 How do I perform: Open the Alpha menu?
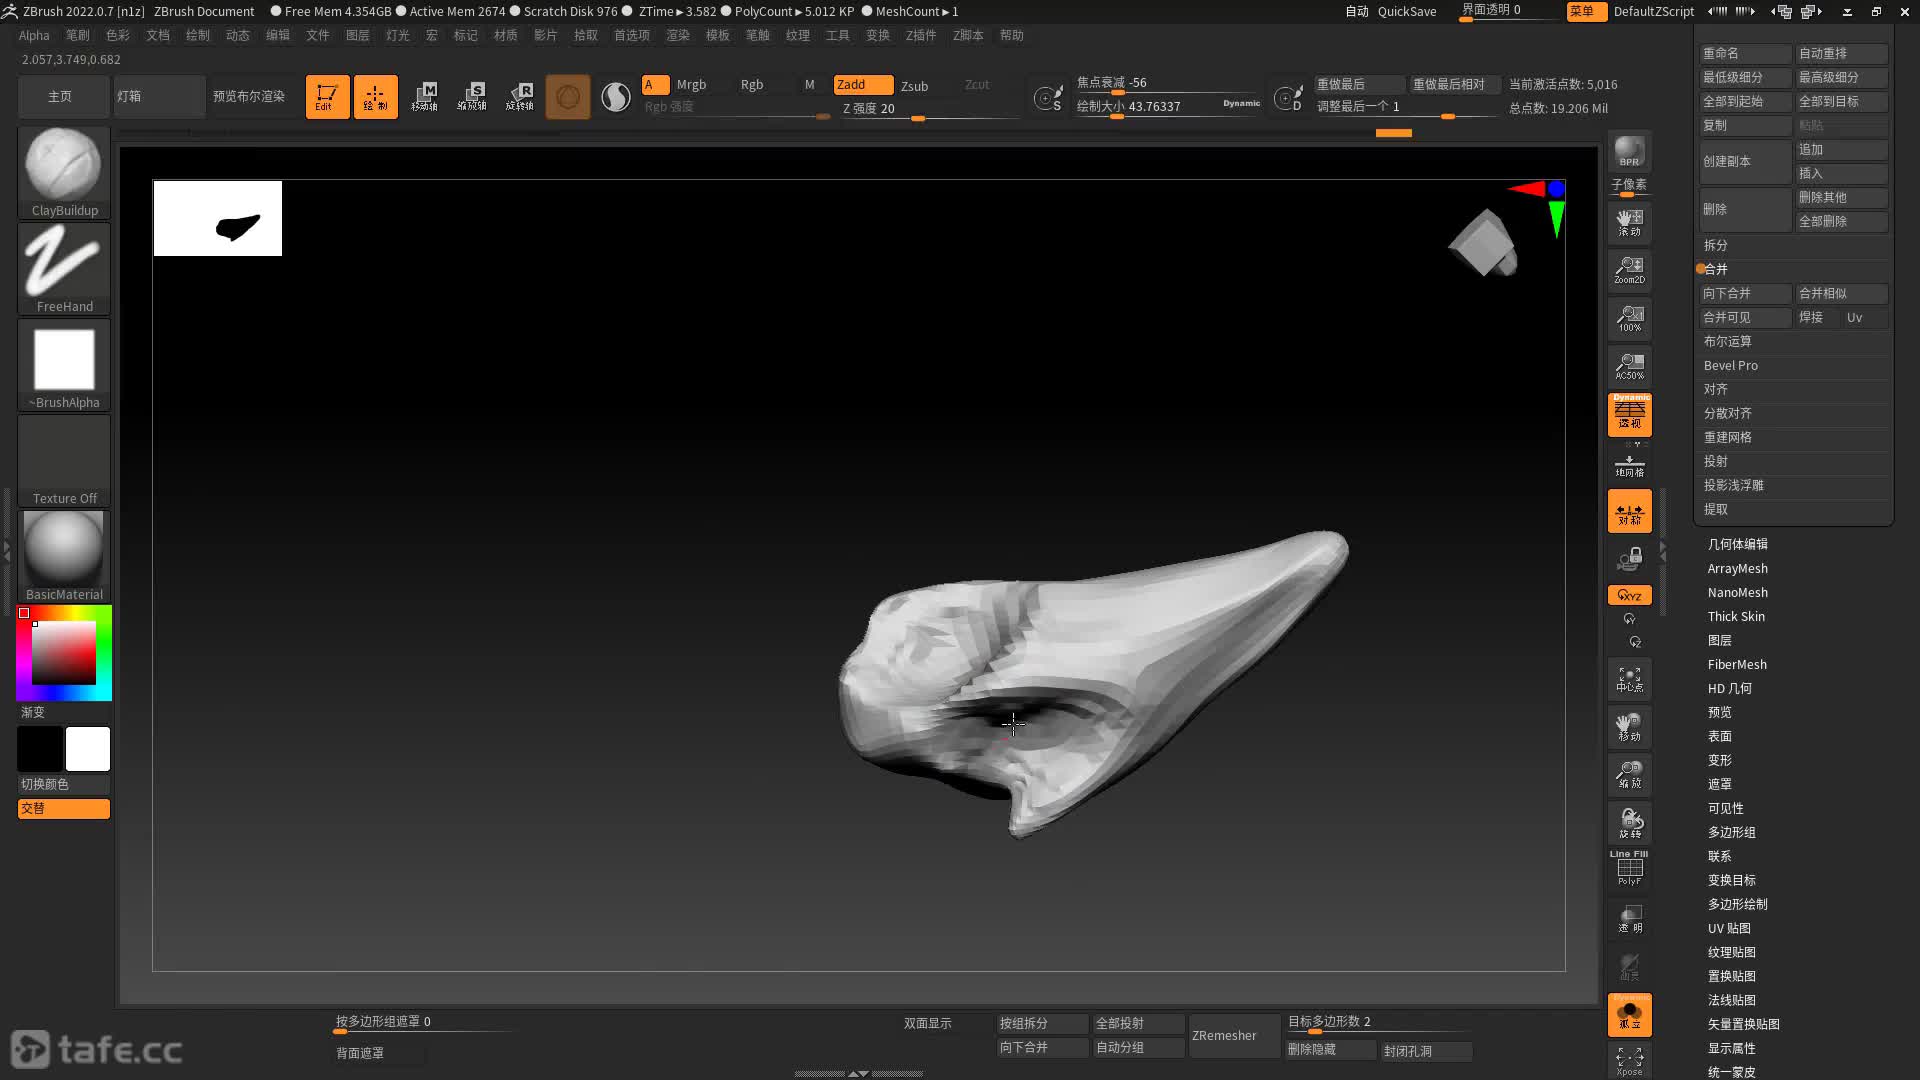click(x=34, y=35)
